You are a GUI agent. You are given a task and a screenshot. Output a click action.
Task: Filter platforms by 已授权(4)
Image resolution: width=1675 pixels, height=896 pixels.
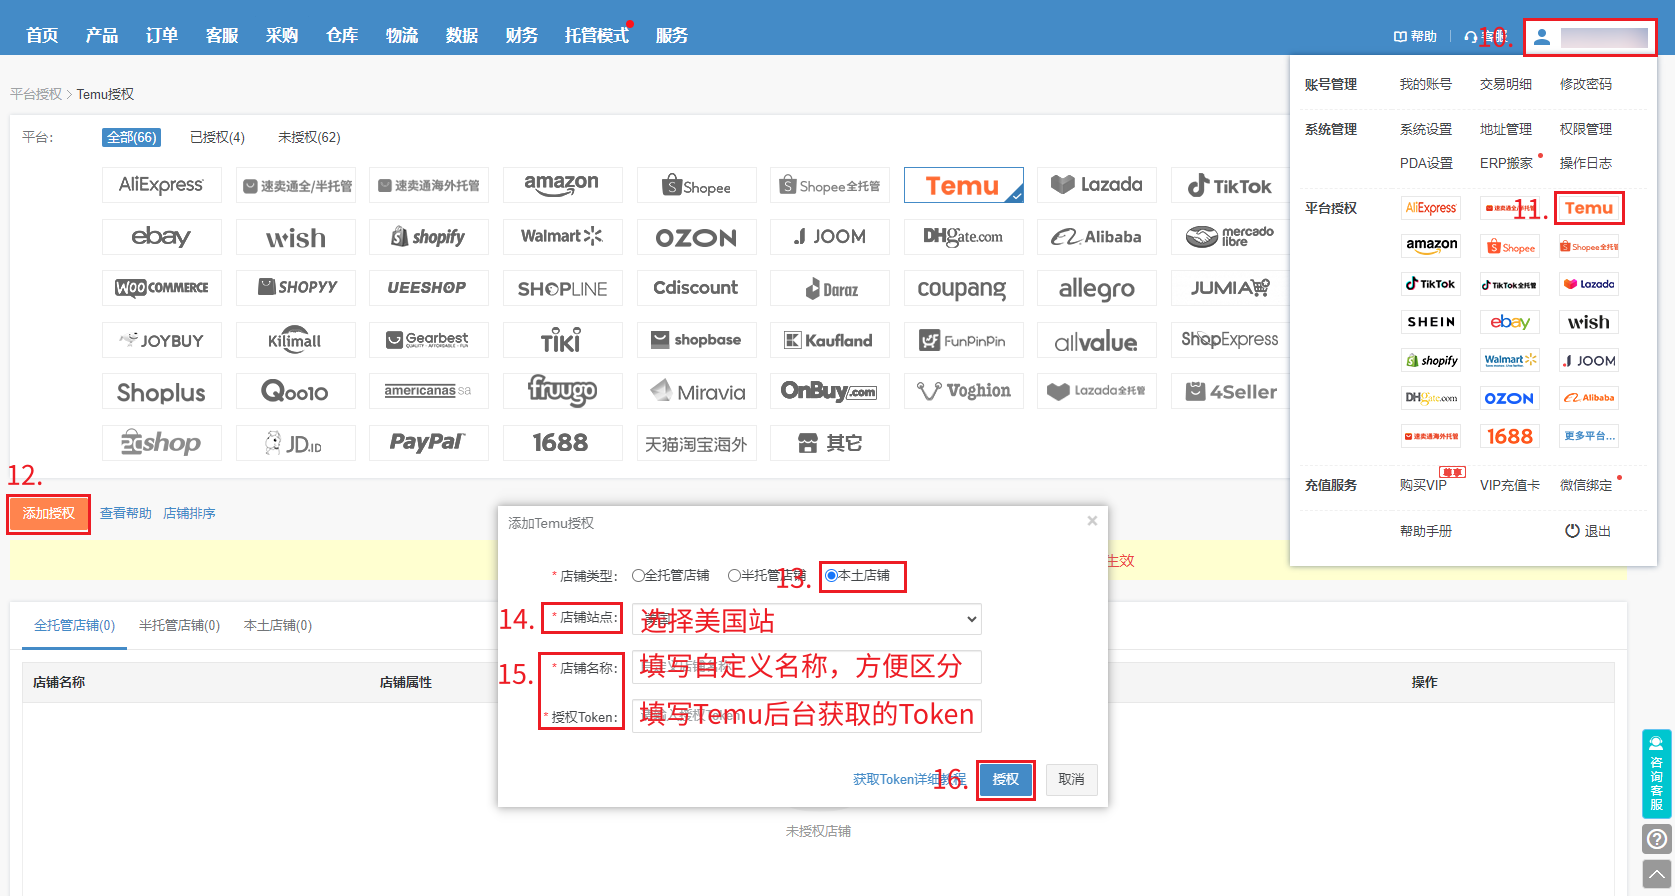[x=217, y=137]
